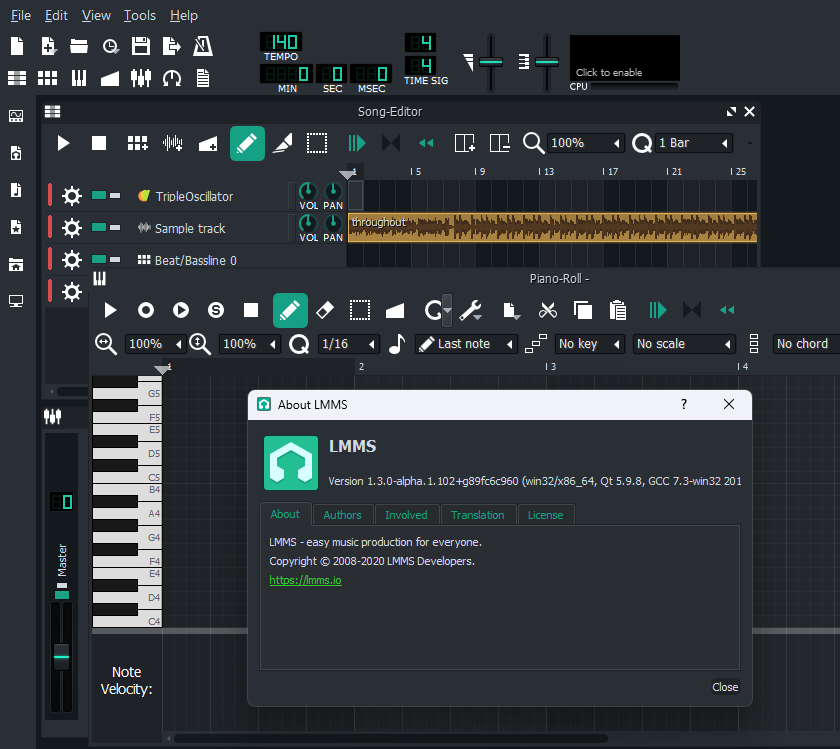
Task: Show the Beat+Bassline Editor from main toolbar
Action: tap(48, 78)
